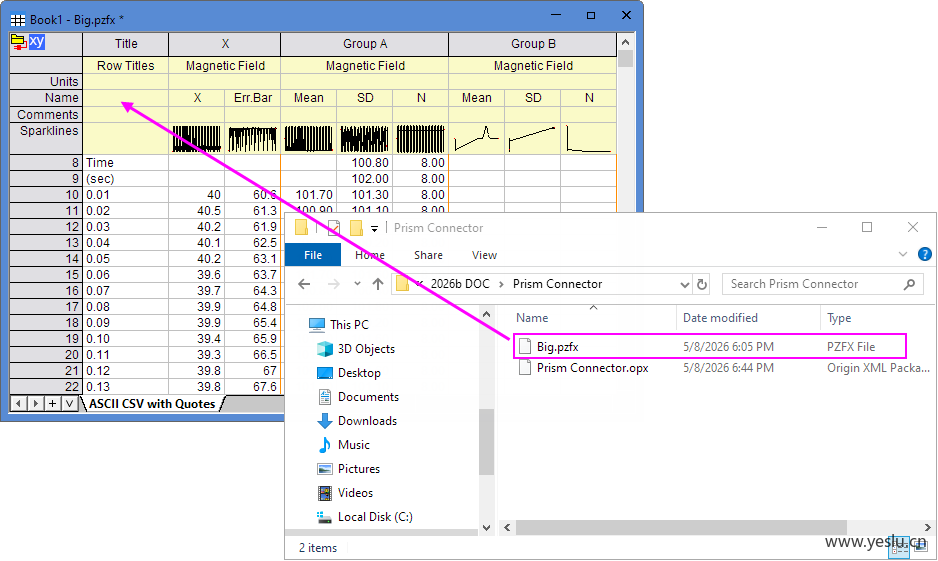The height and width of the screenshot is (561, 938).
Task: Maximize the Book1 workbook window
Action: tap(591, 16)
